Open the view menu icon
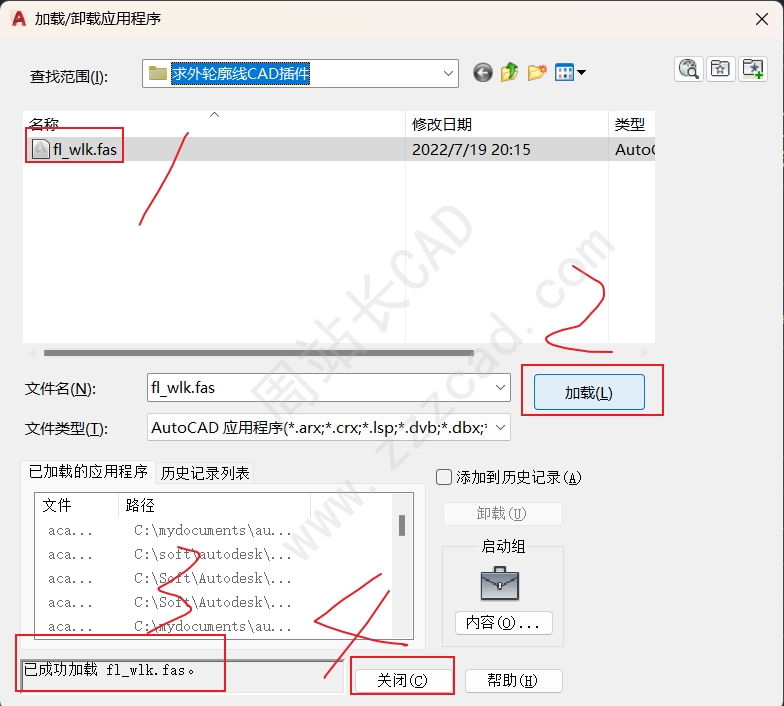The image size is (784, 706). coord(570,73)
